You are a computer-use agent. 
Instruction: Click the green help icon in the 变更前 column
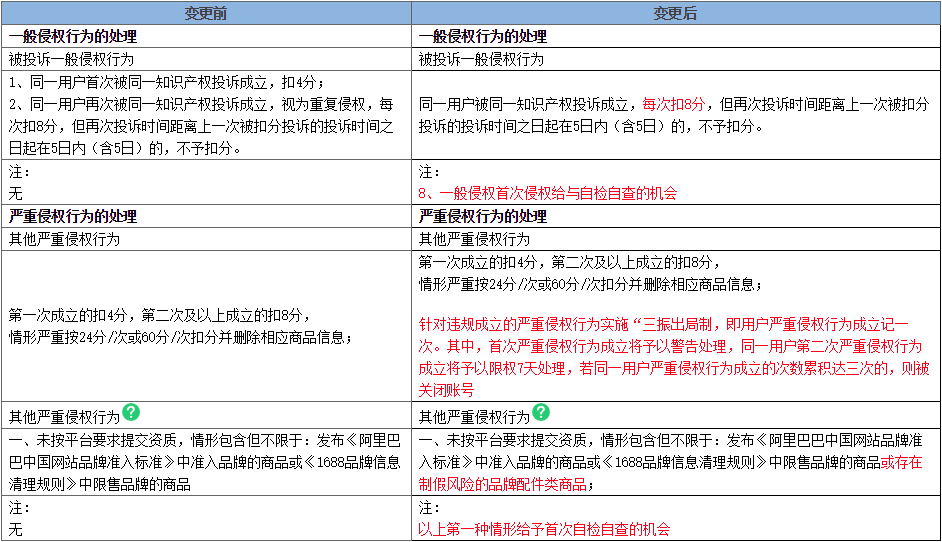(131, 412)
